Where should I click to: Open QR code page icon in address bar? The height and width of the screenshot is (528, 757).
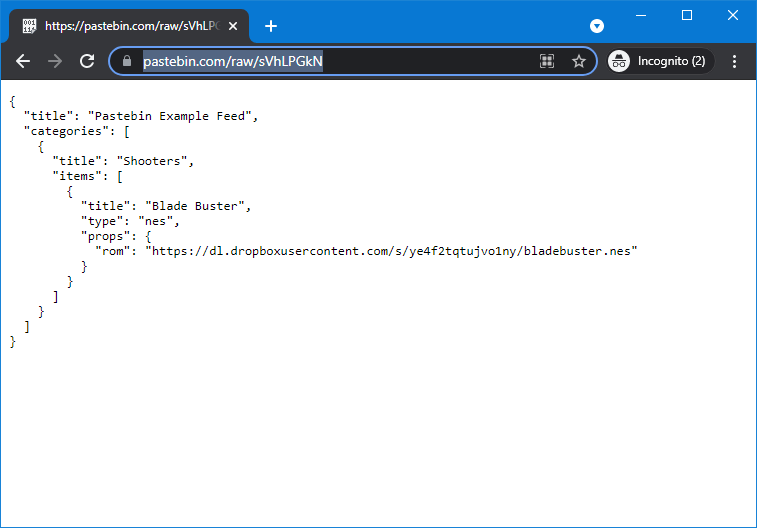tap(547, 61)
